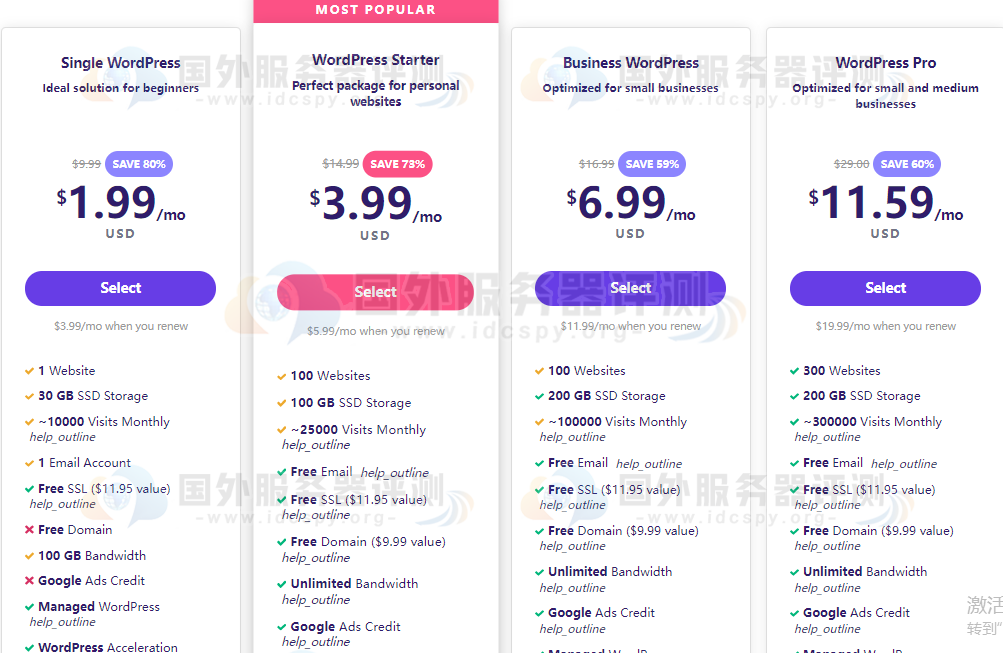Click help icon under Business plan's Google Ads Credit
The height and width of the screenshot is (653, 1003).
point(572,629)
